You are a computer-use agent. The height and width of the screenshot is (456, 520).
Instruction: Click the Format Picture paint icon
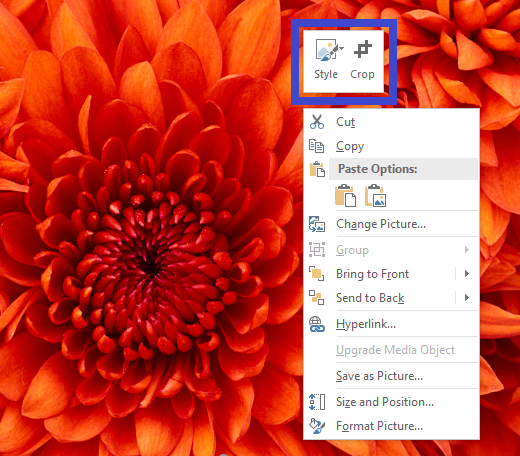pos(317,426)
